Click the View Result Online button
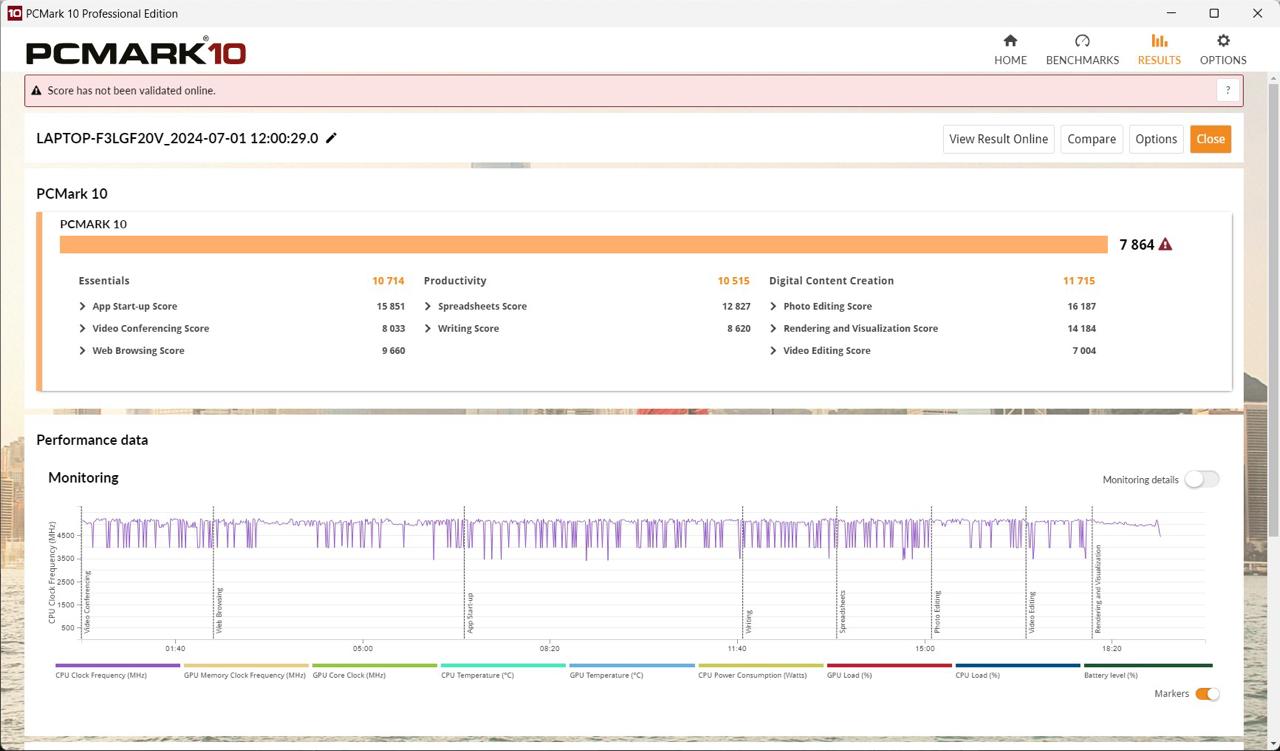Viewport: 1280px width, 751px height. point(999,139)
